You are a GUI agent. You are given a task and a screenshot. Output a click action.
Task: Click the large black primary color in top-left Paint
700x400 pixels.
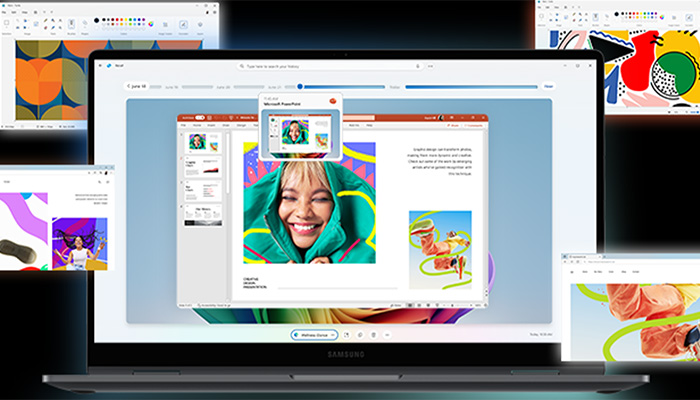pyautogui.click(x=96, y=21)
